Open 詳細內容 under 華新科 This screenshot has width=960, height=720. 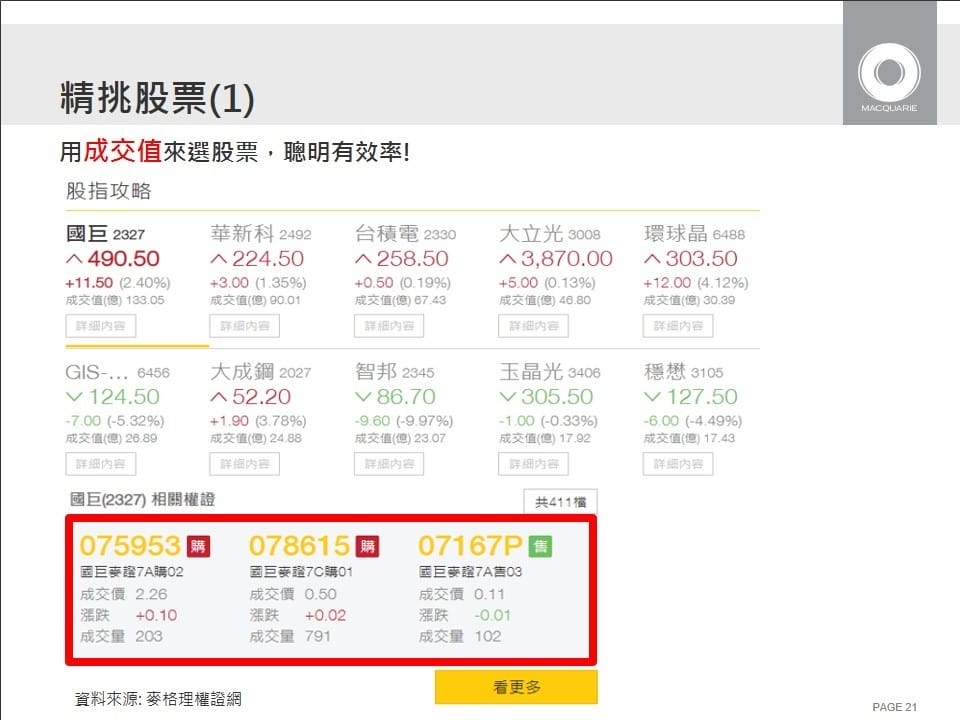(244, 326)
